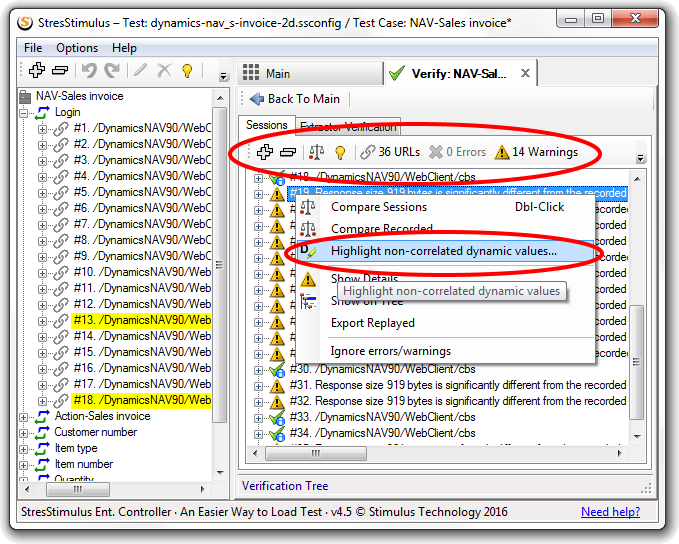679x544 pixels.
Task: Select the Extractor Verification tab
Action: click(348, 127)
